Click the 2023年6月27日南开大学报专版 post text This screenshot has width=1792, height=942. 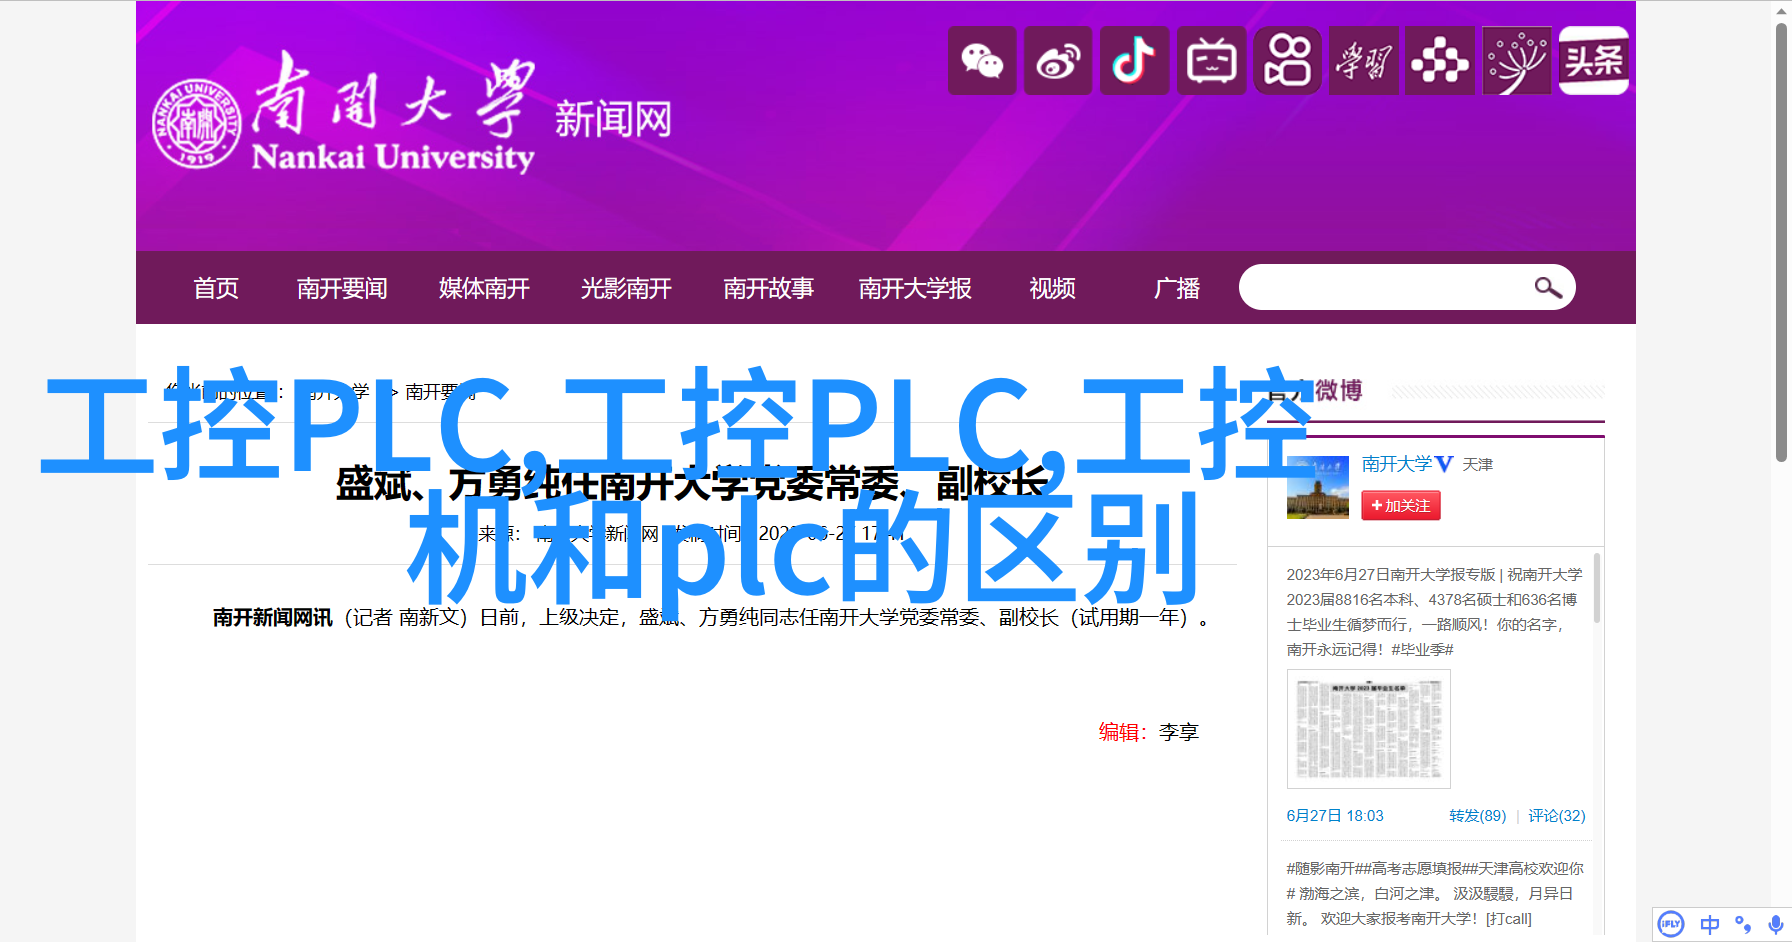[x=1434, y=612]
